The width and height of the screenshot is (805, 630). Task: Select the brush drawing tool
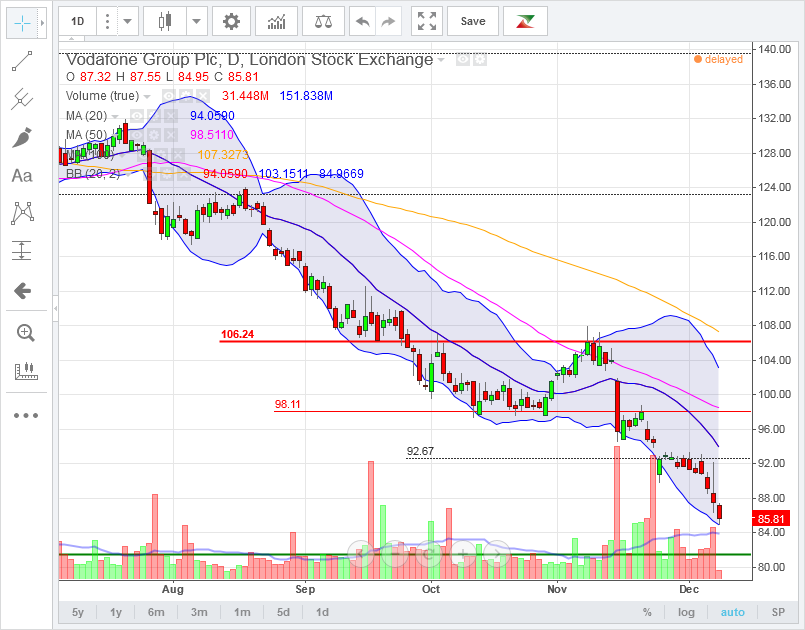22,138
